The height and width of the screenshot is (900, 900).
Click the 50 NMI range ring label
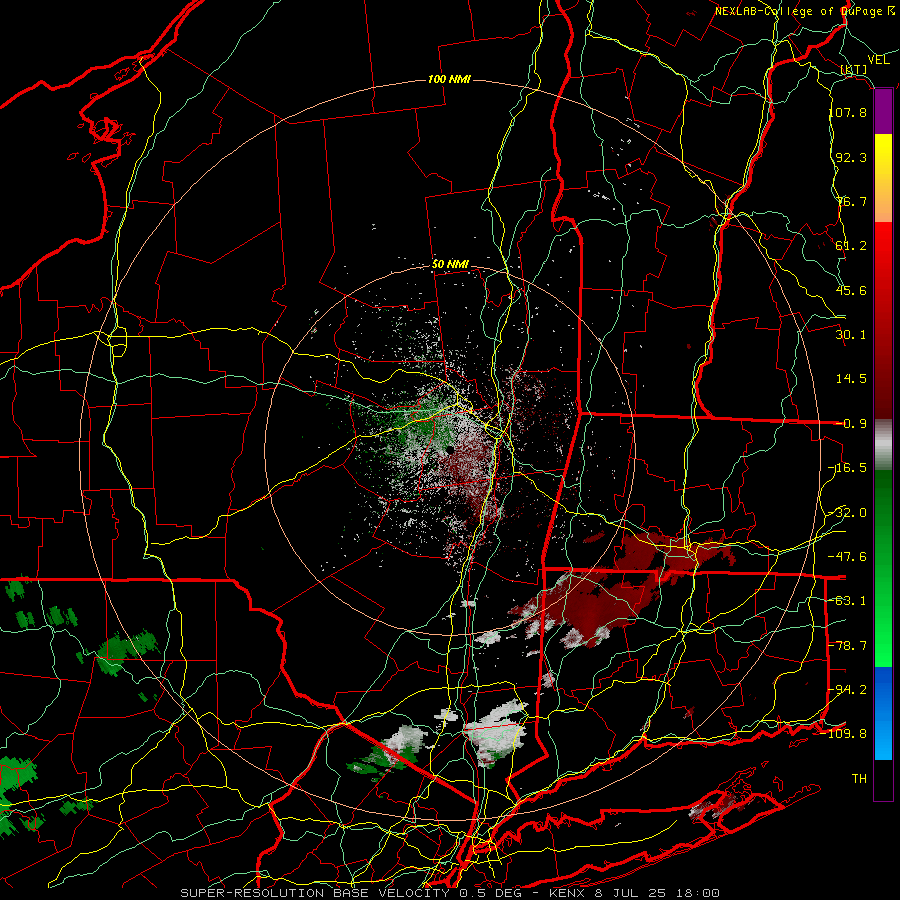pyautogui.click(x=451, y=265)
